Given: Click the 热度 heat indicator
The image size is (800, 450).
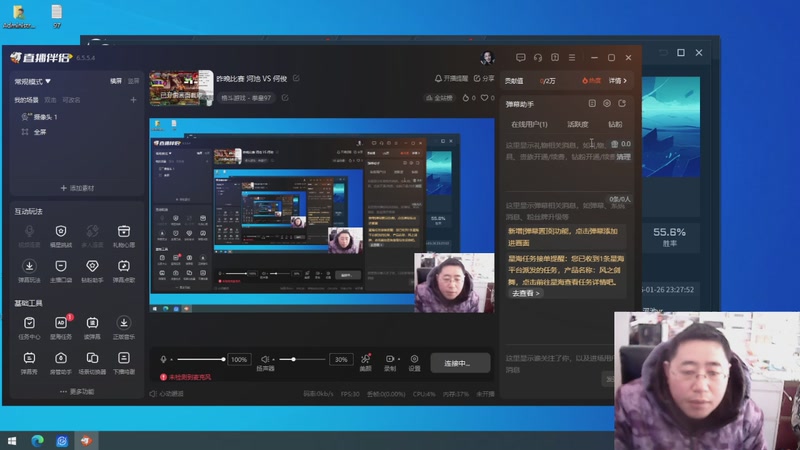Looking at the screenshot, I should (x=591, y=81).
